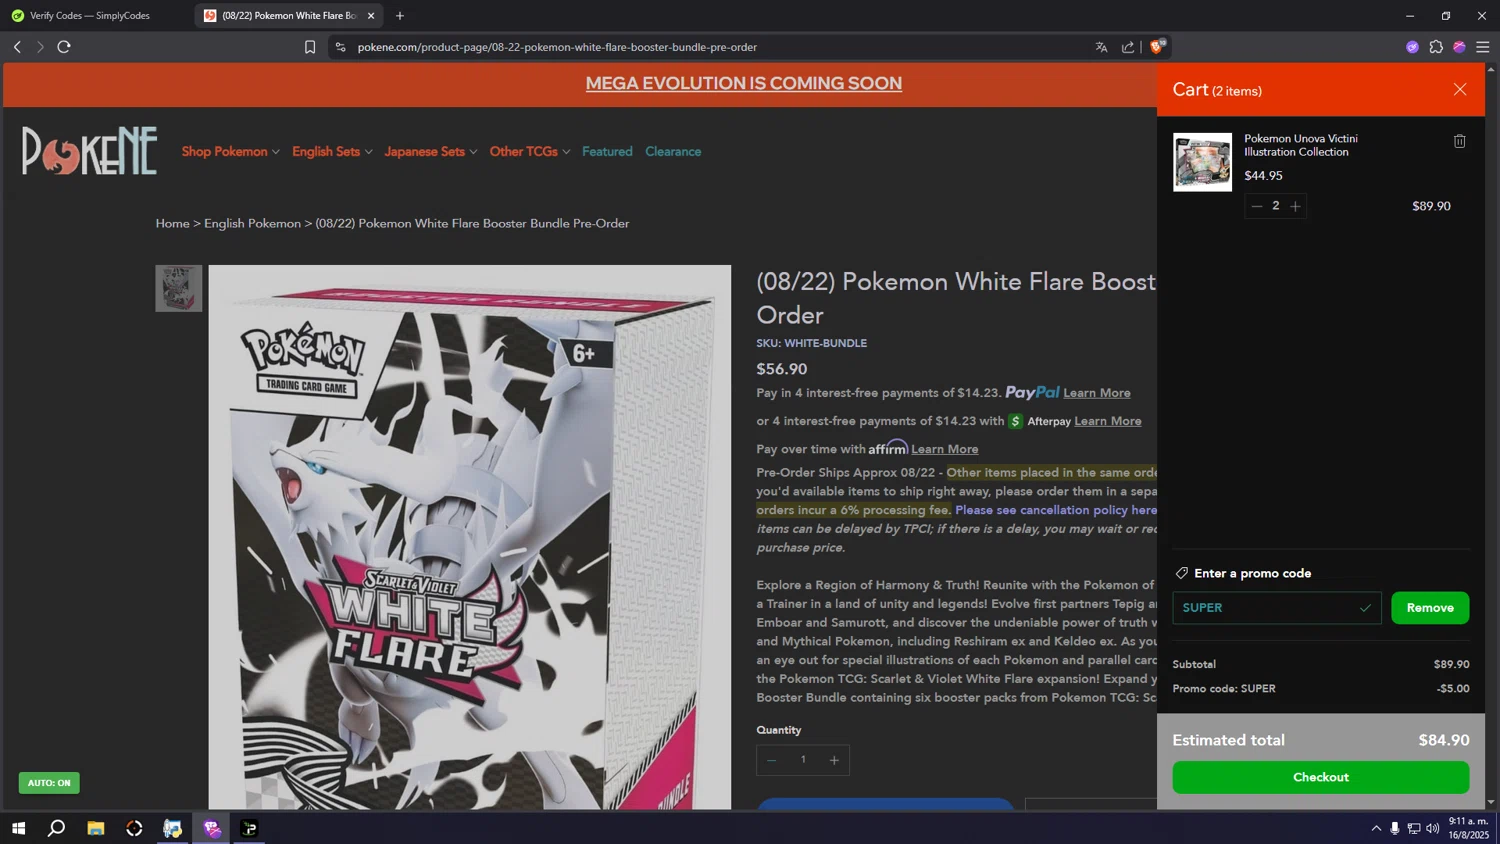The width and height of the screenshot is (1500, 844).
Task: Open extensions puzzle icon
Action: point(1436,47)
